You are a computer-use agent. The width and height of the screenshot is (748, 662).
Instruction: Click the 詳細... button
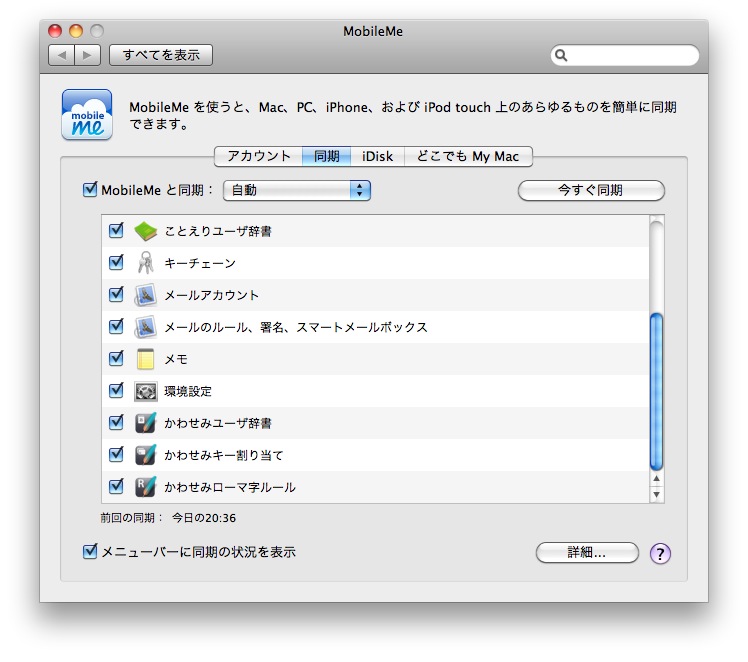[587, 553]
